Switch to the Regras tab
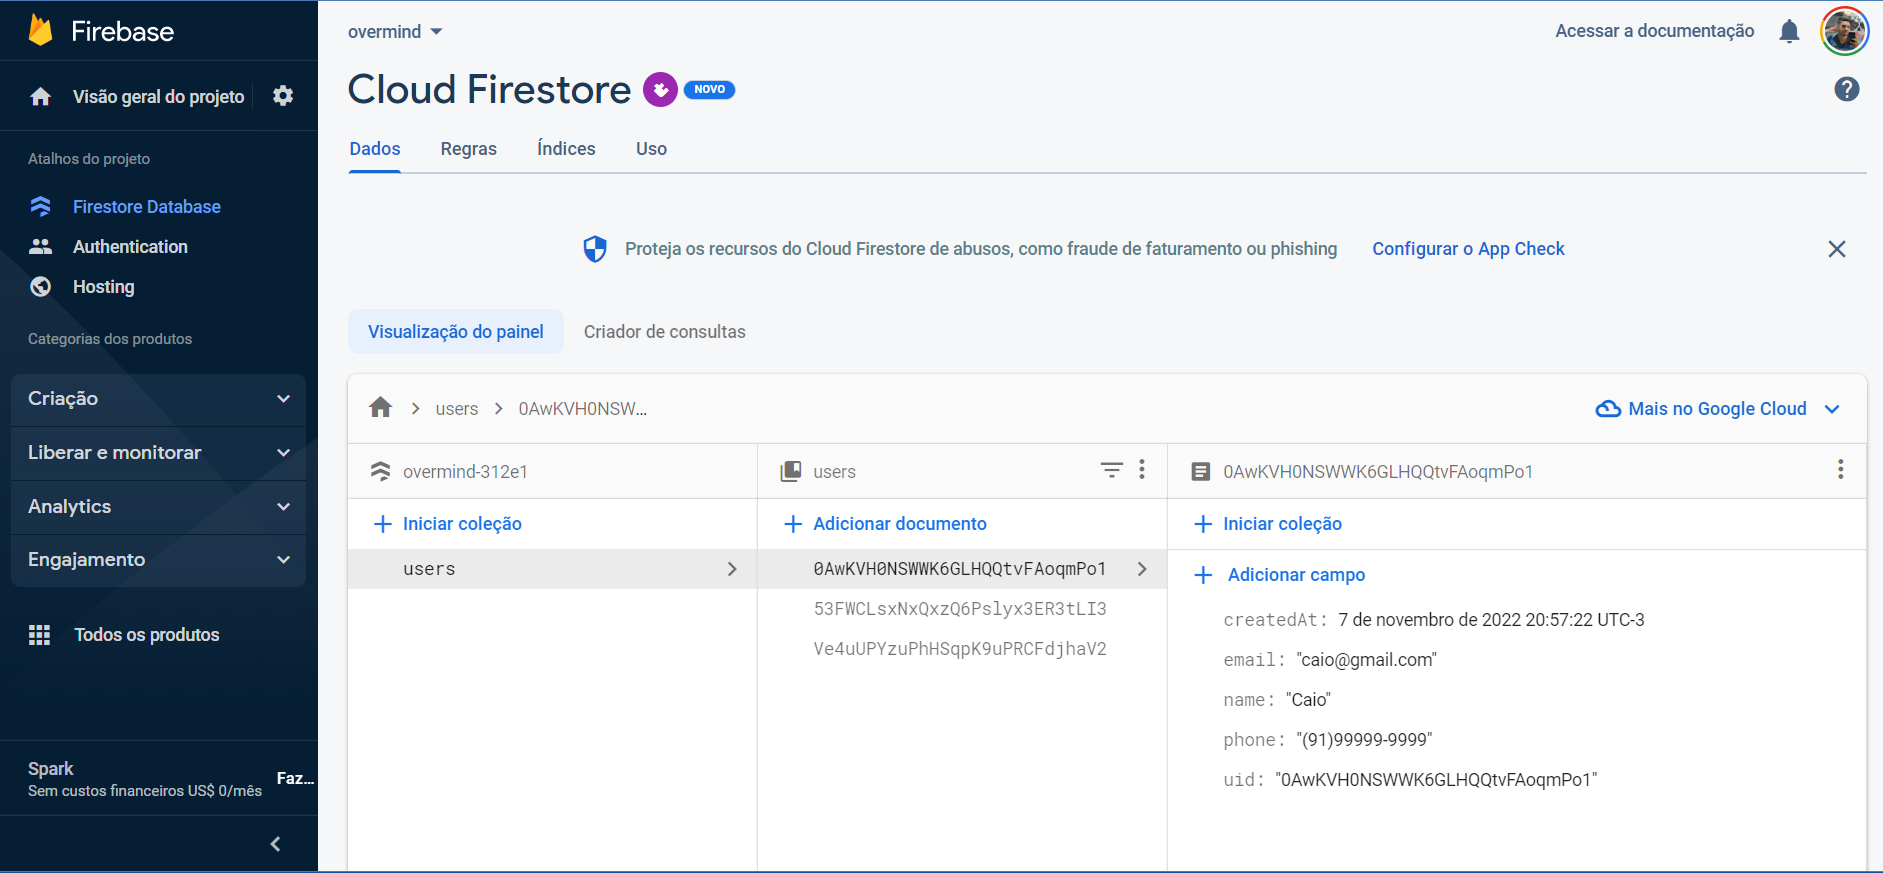 469,149
